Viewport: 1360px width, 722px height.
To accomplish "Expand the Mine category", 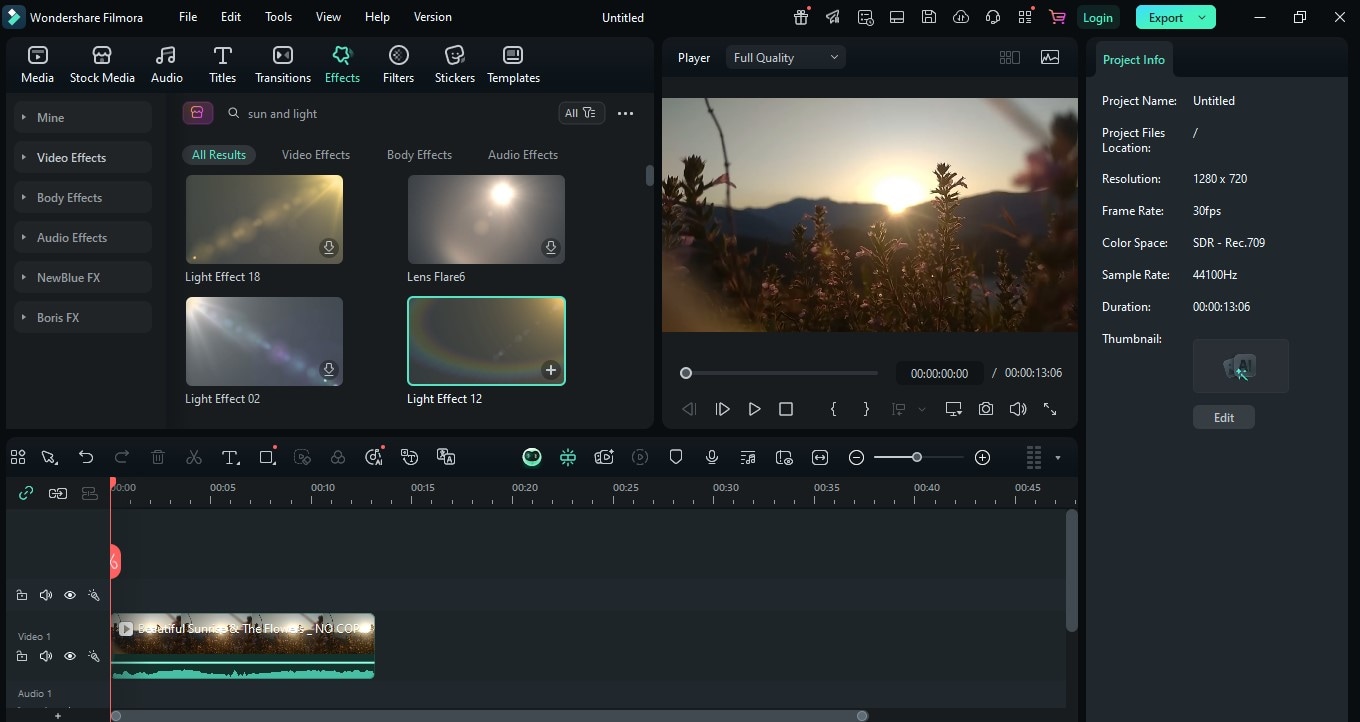I will [84, 117].
